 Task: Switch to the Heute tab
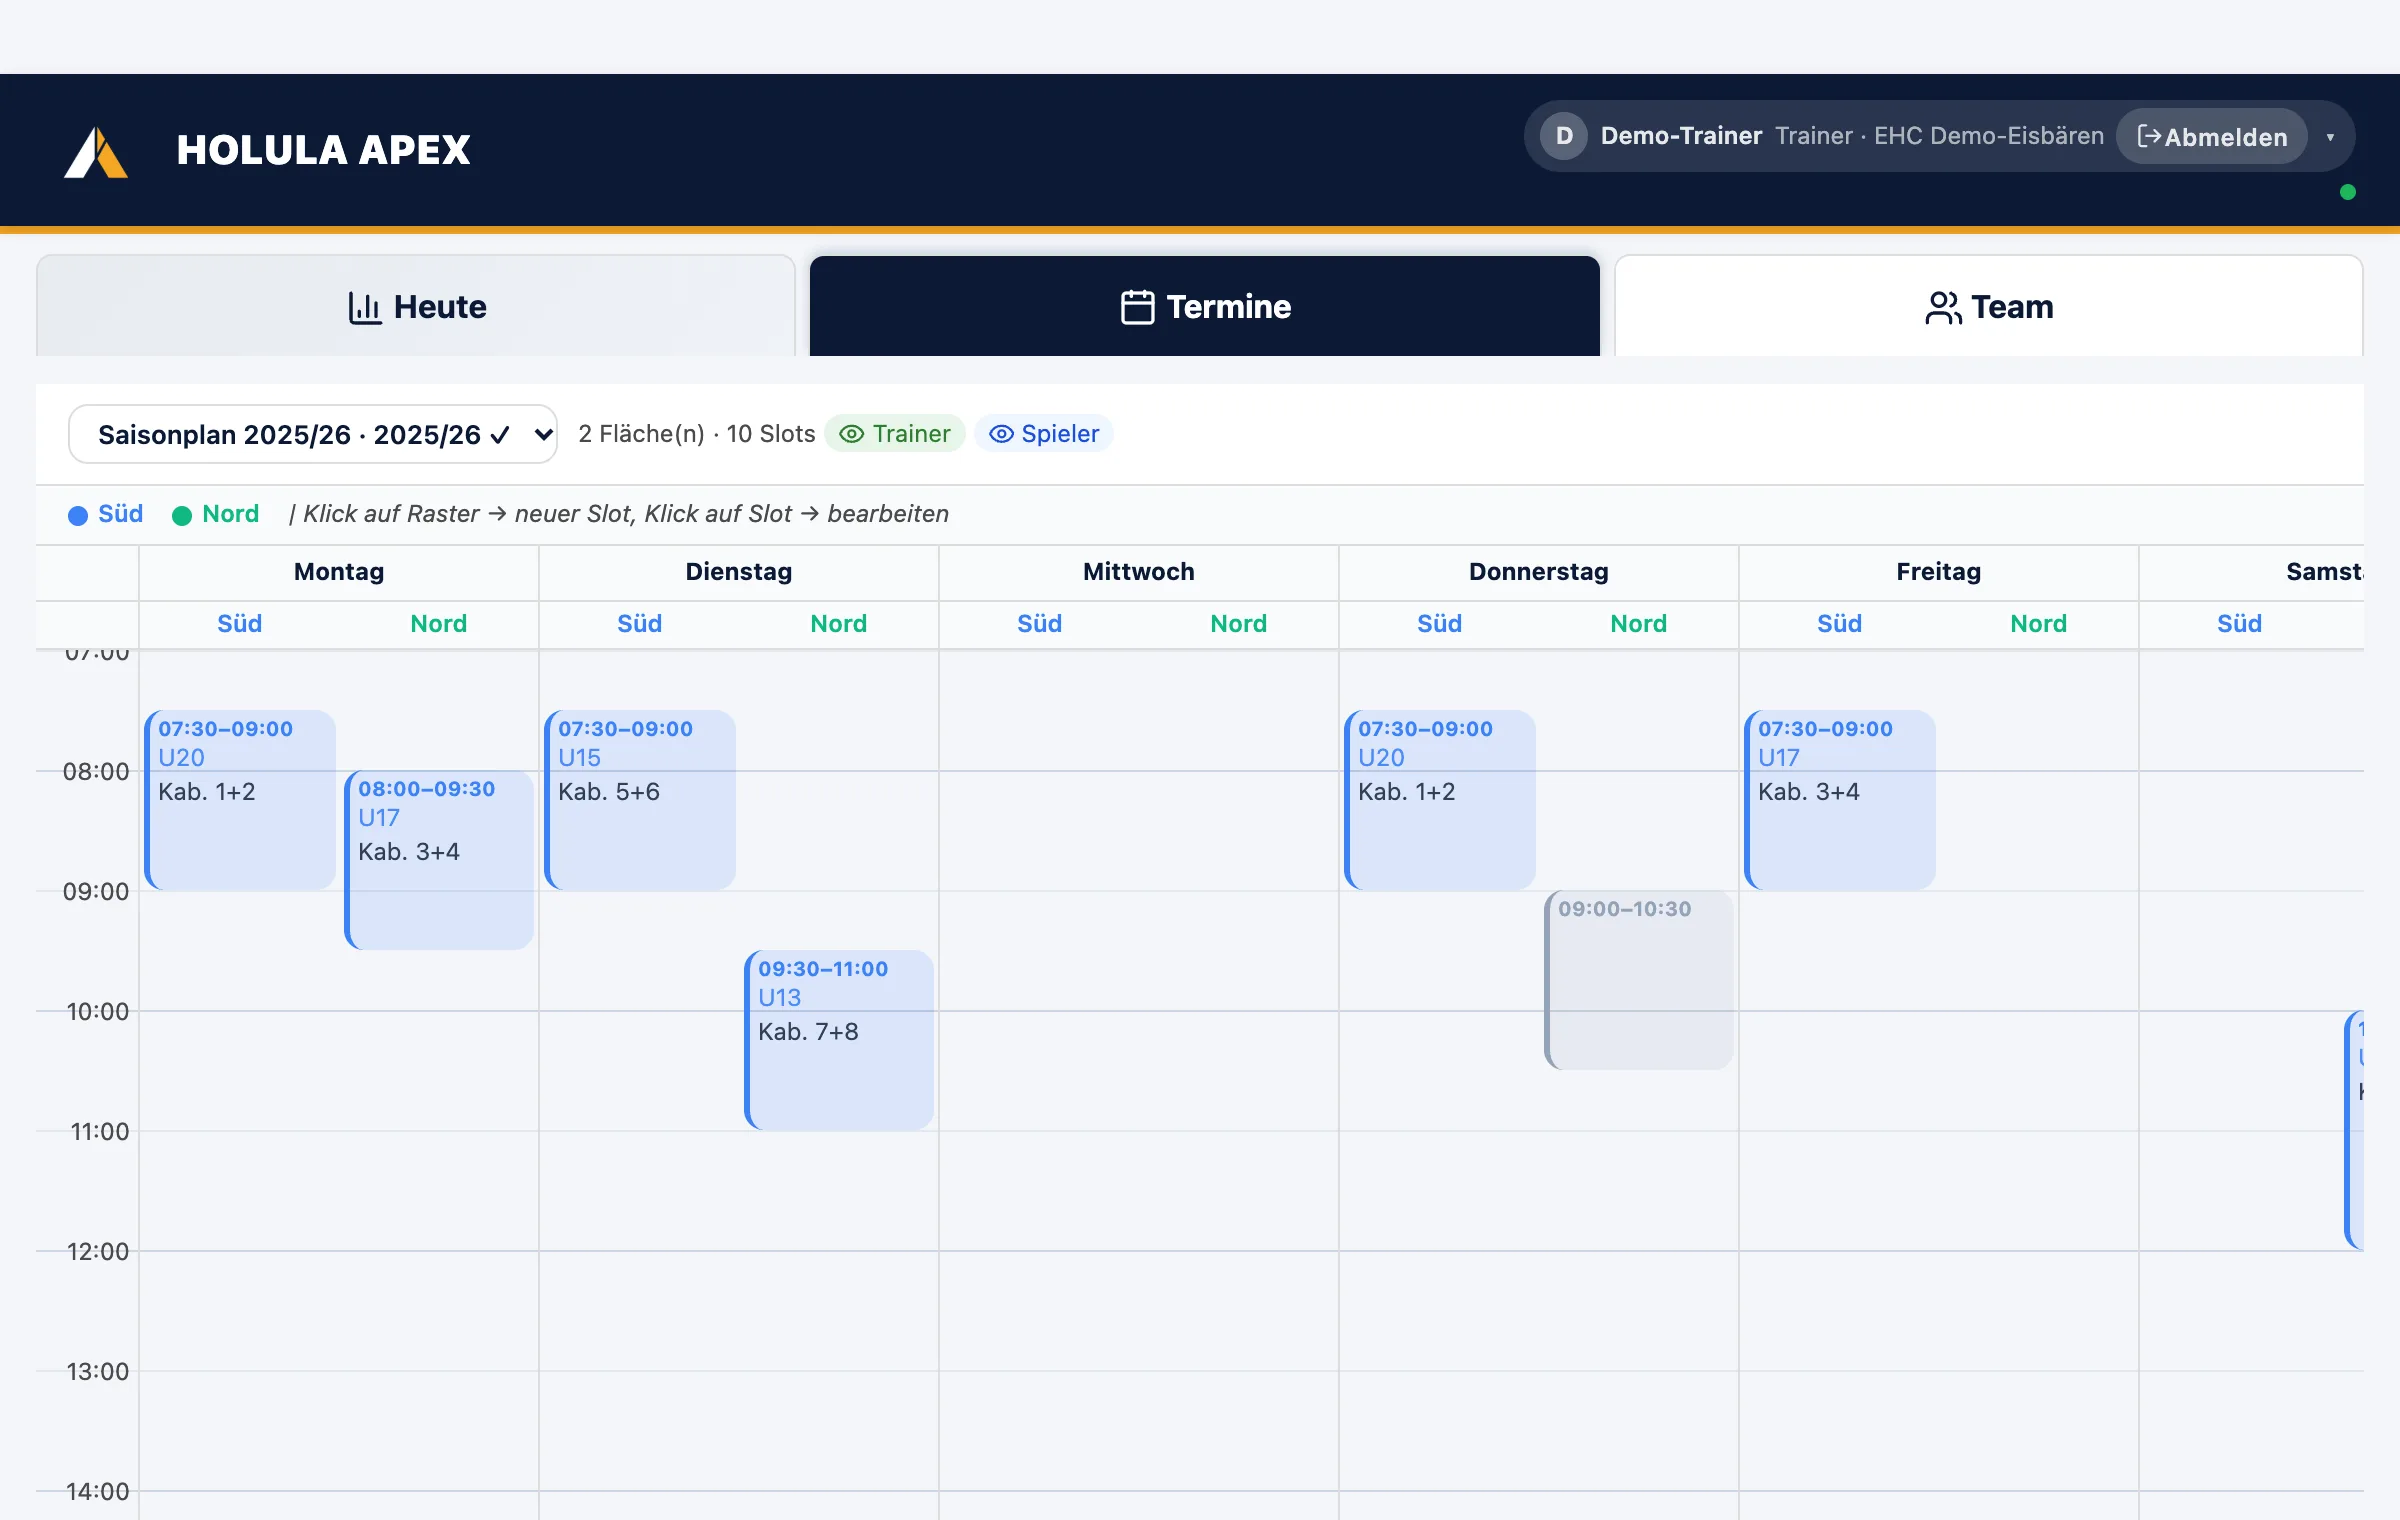[x=416, y=306]
